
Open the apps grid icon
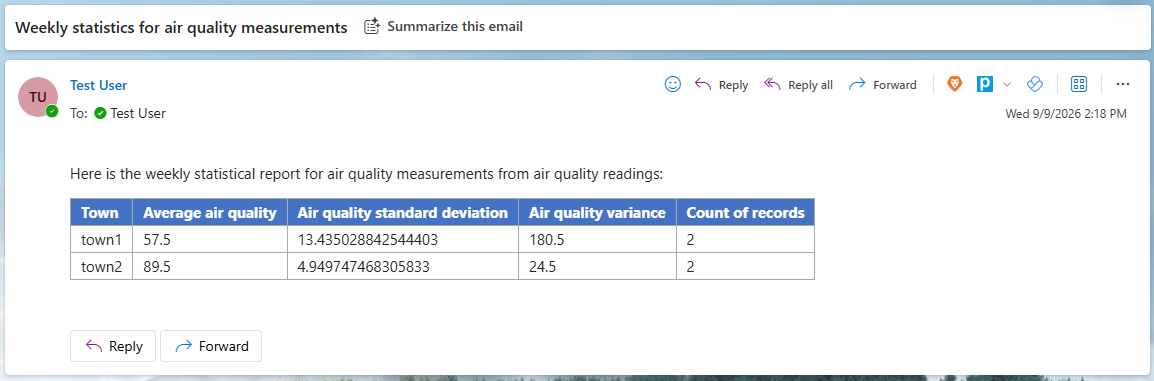click(x=1079, y=85)
